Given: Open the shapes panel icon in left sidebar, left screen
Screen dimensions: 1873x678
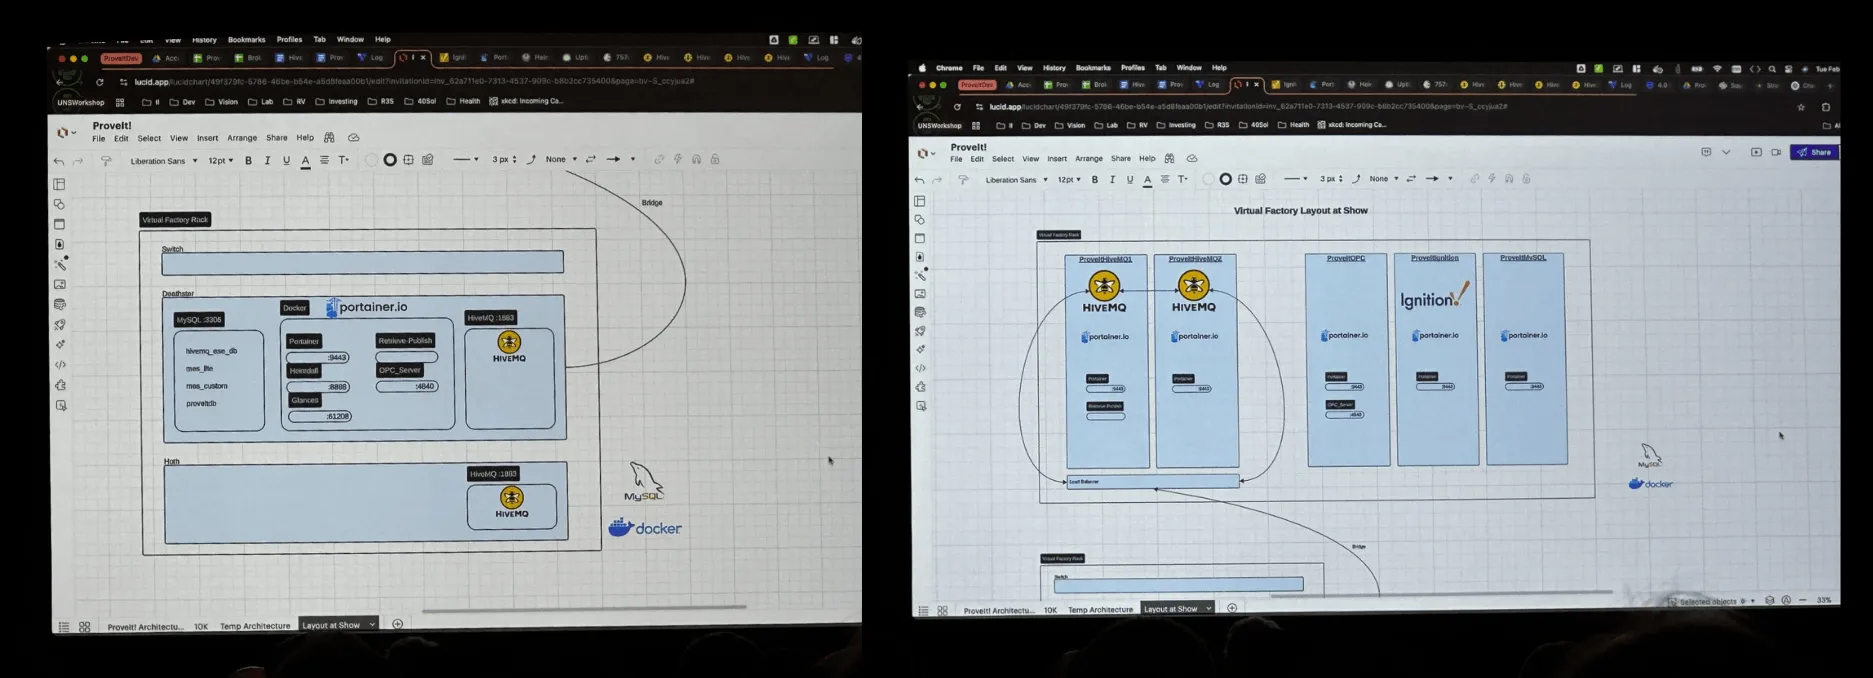Looking at the screenshot, I should pos(59,204).
